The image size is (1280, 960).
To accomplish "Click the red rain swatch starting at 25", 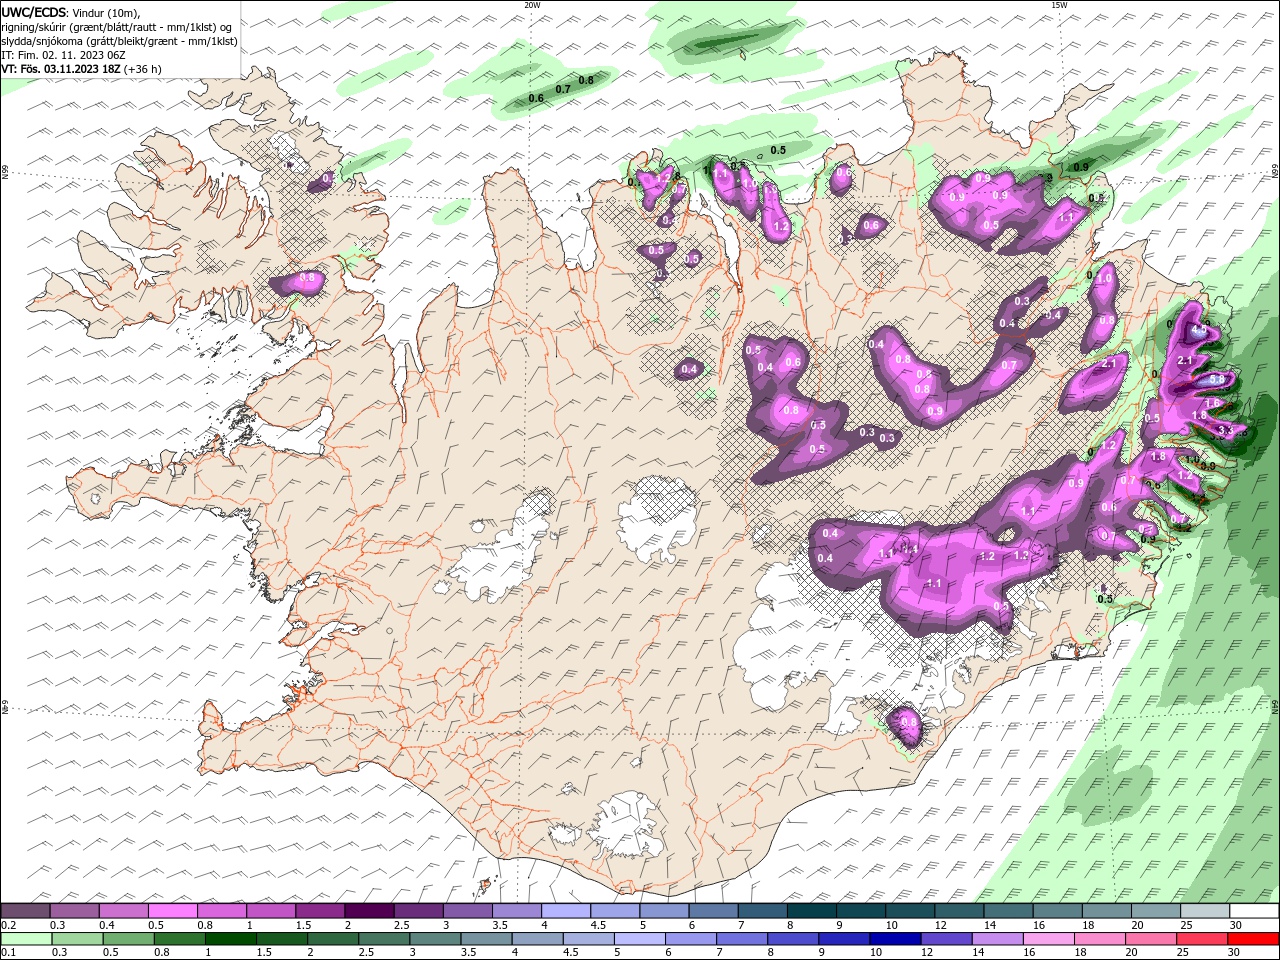I will 1201,939.
